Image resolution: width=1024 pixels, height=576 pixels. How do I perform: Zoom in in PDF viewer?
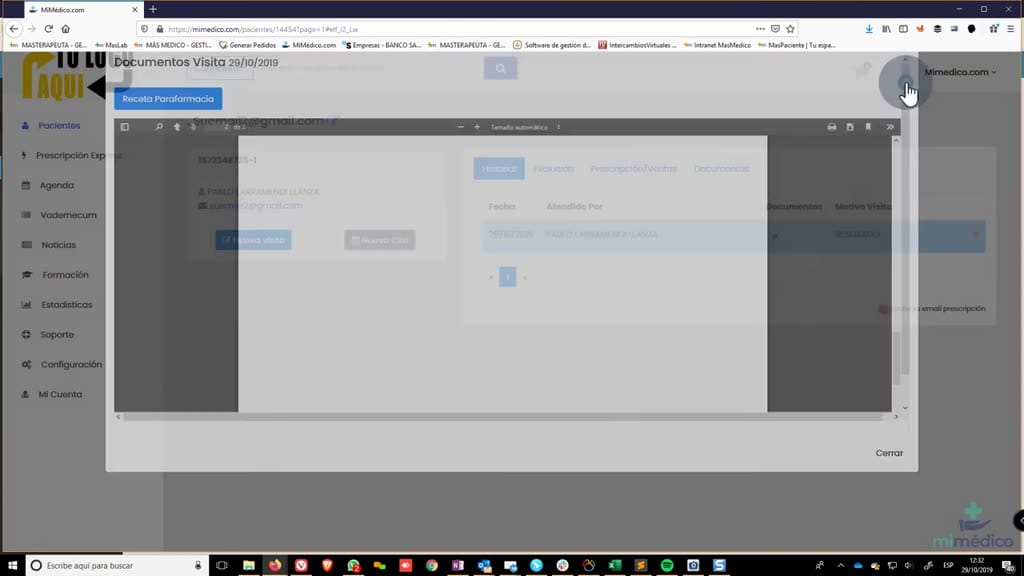click(x=477, y=127)
